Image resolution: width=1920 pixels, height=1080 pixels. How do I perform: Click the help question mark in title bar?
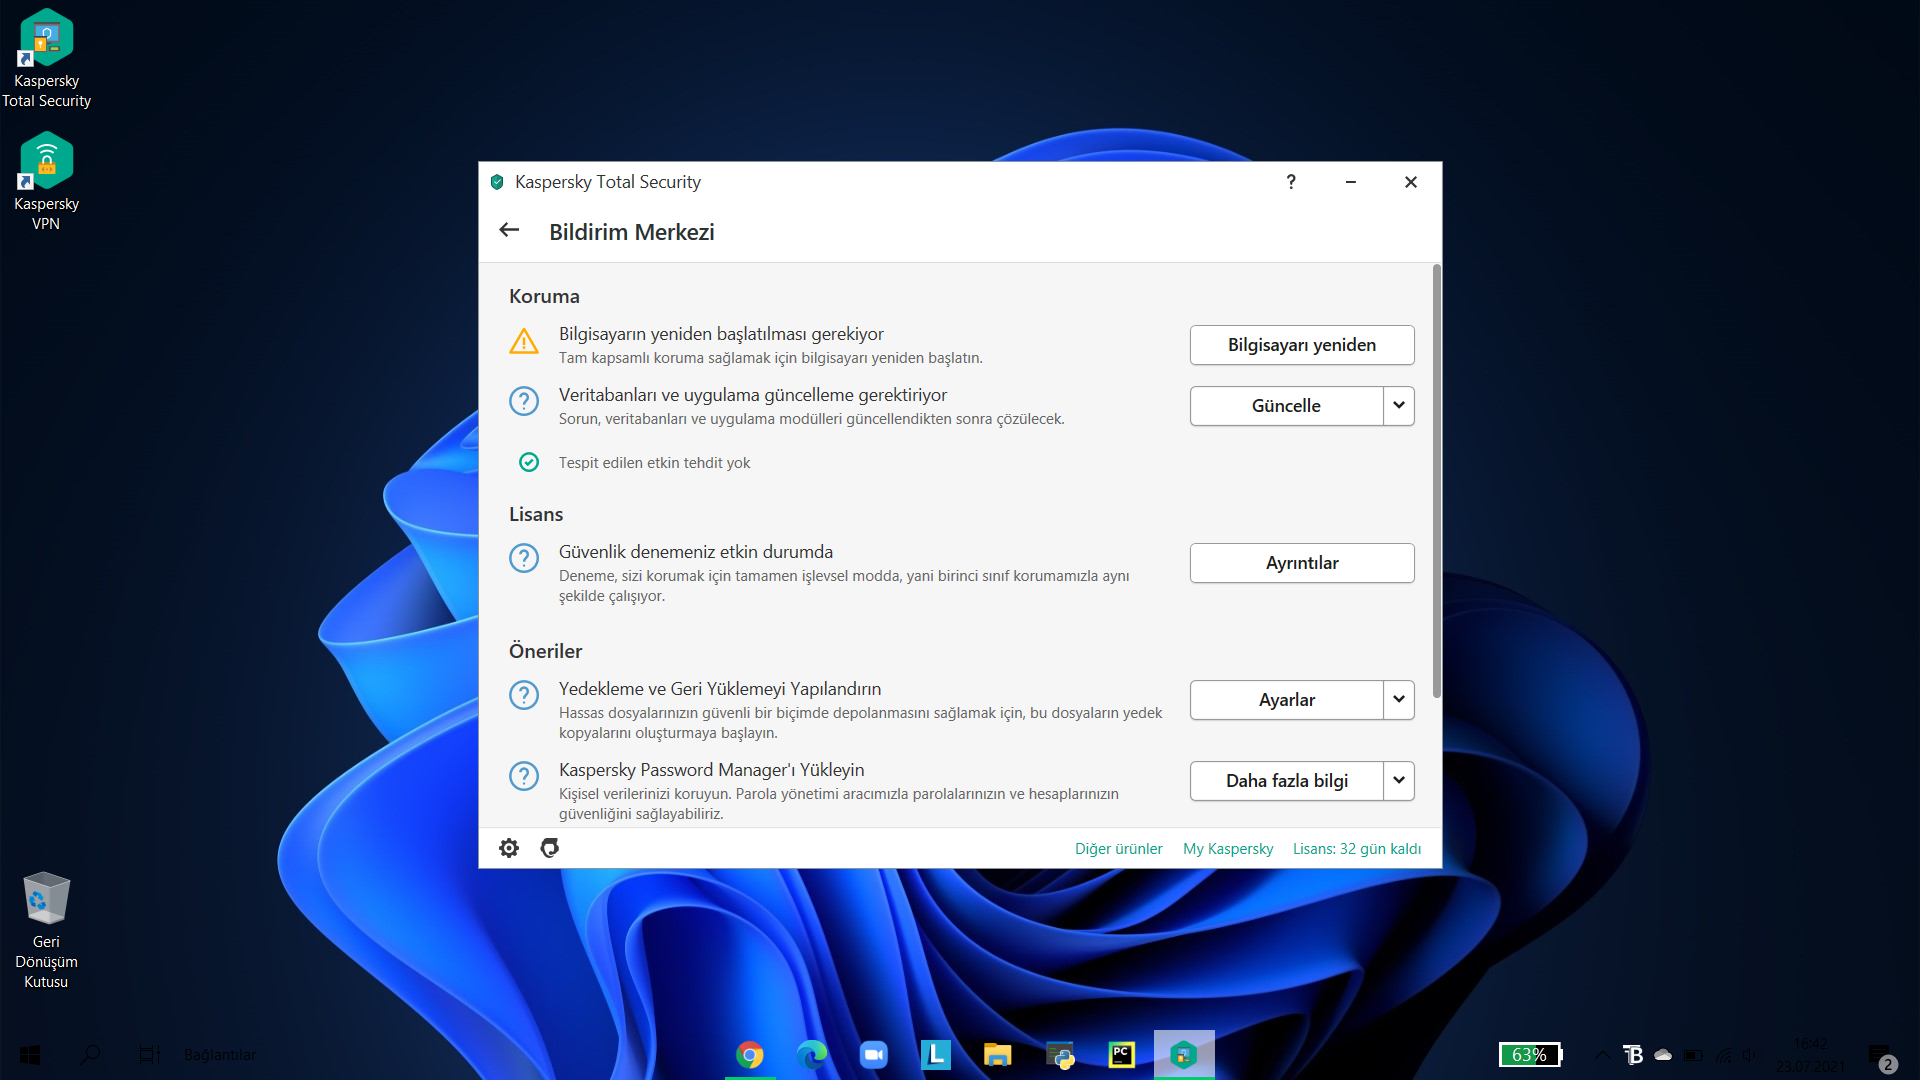tap(1291, 182)
